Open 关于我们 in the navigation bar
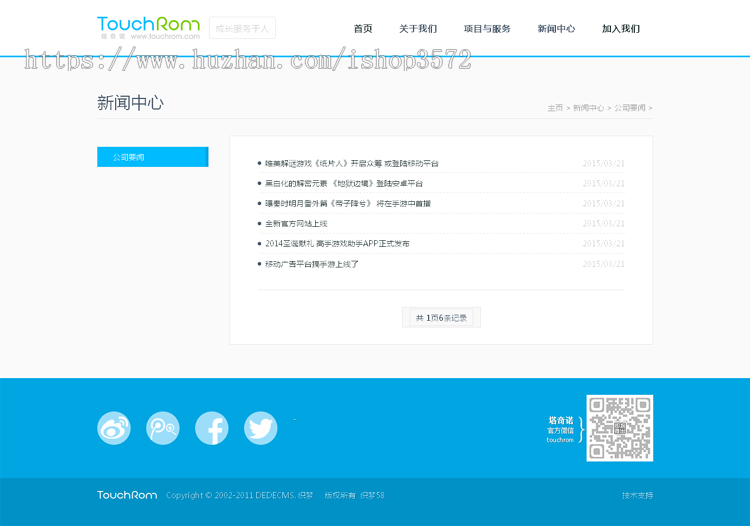 [418, 29]
